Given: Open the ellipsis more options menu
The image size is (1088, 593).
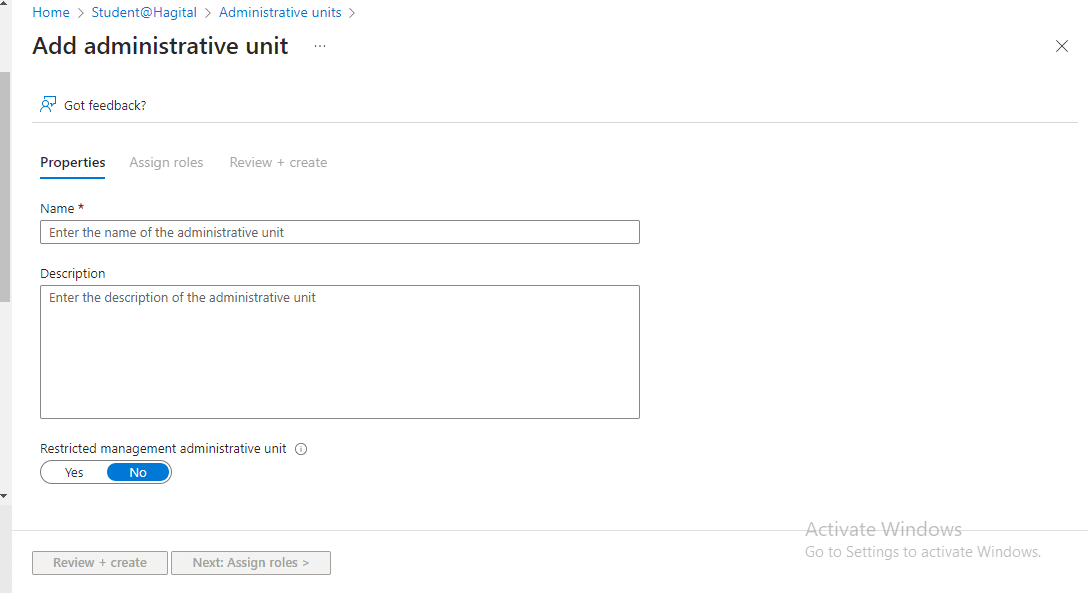Looking at the screenshot, I should pyautogui.click(x=320, y=46).
